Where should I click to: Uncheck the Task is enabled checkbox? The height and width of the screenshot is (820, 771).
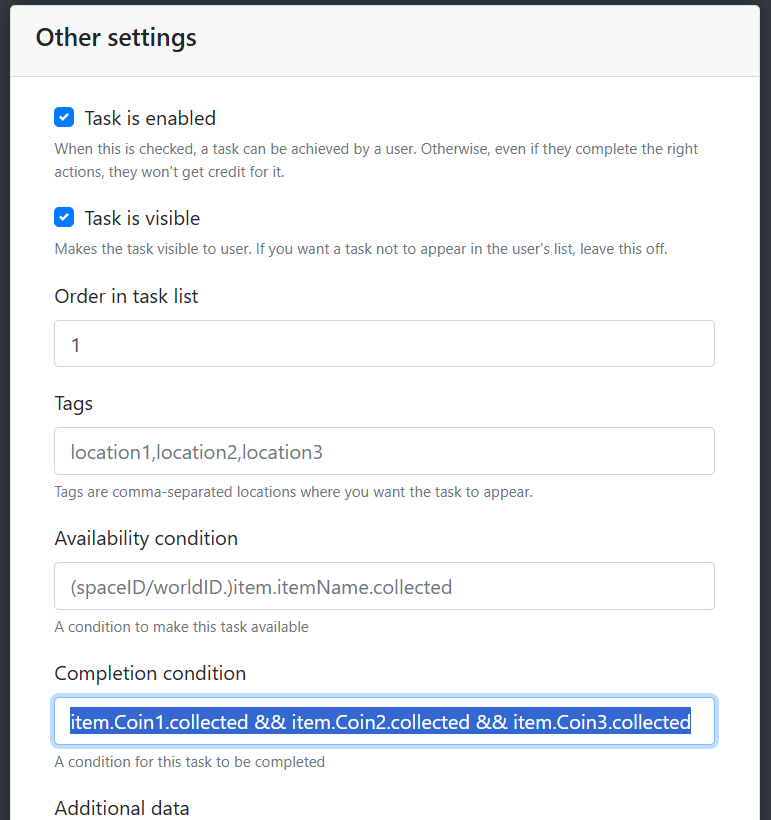click(64, 118)
